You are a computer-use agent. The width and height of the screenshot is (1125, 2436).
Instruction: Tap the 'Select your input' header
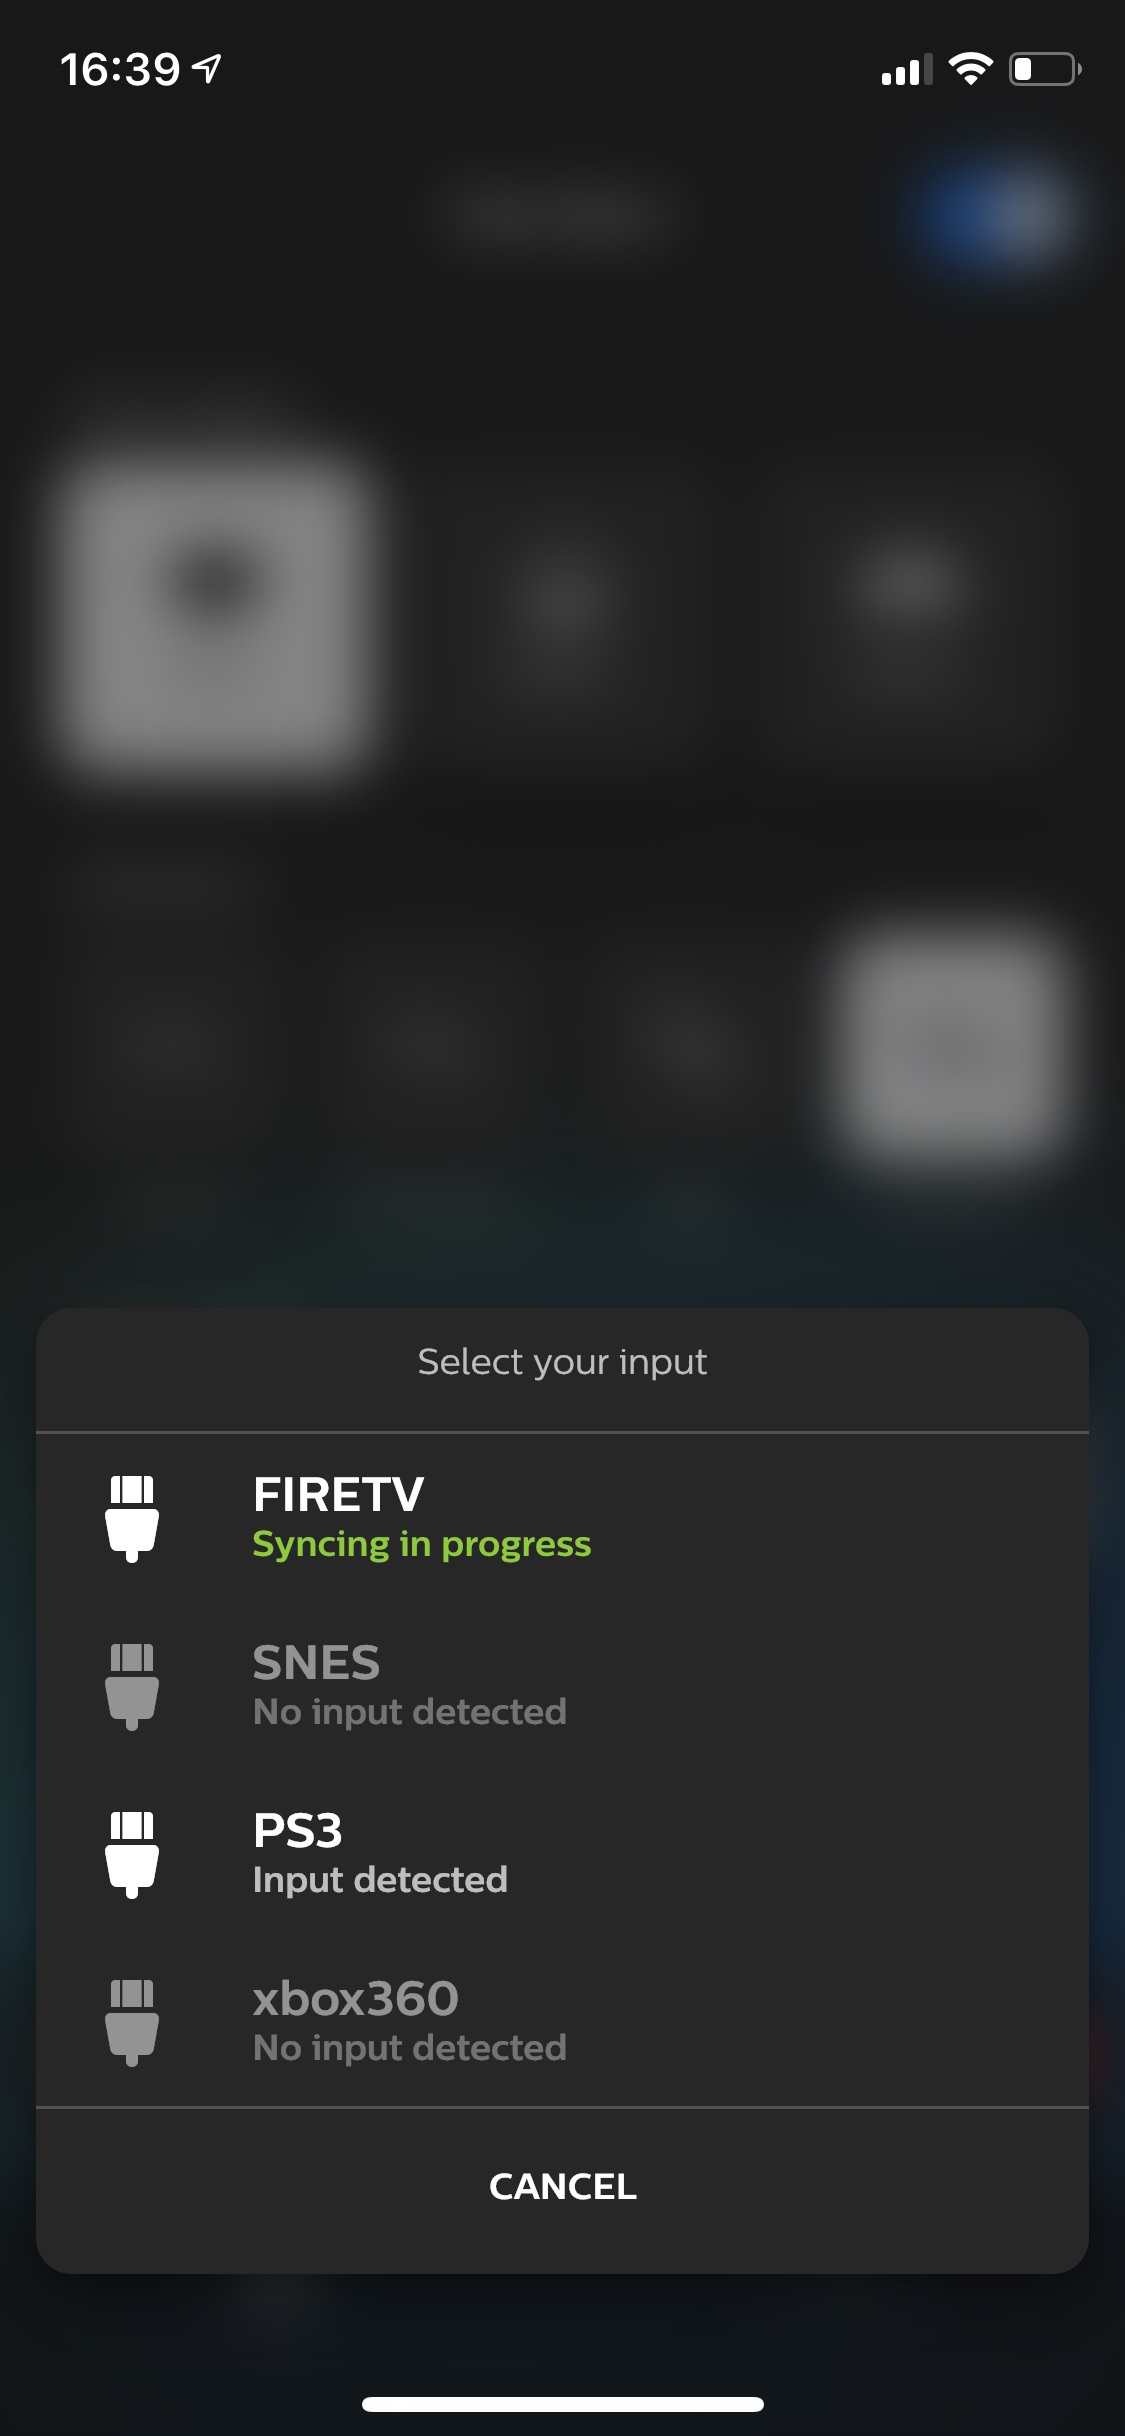(562, 1362)
